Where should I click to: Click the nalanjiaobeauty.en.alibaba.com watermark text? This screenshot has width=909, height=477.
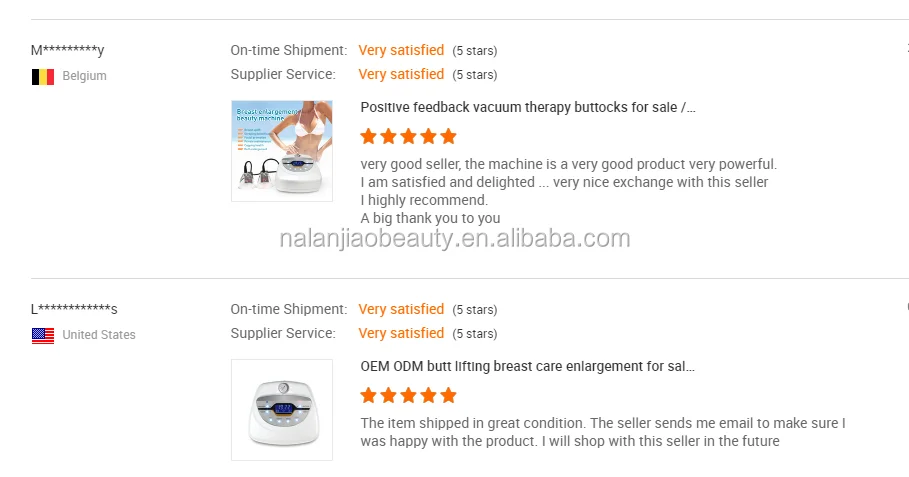[454, 239]
